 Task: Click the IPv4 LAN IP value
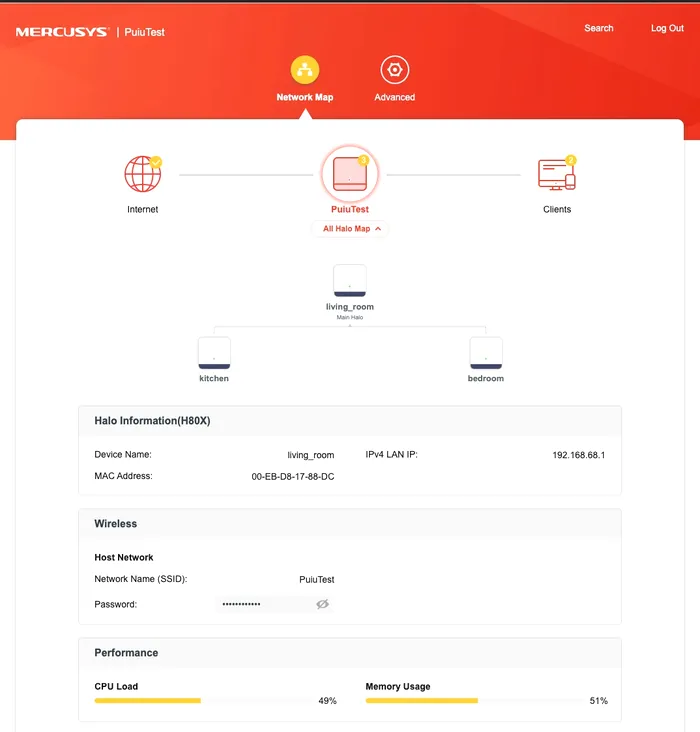pyautogui.click(x=578, y=455)
